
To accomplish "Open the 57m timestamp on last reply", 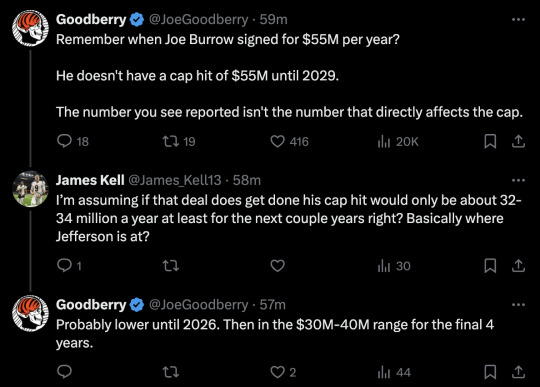I will pyautogui.click(x=272, y=305).
